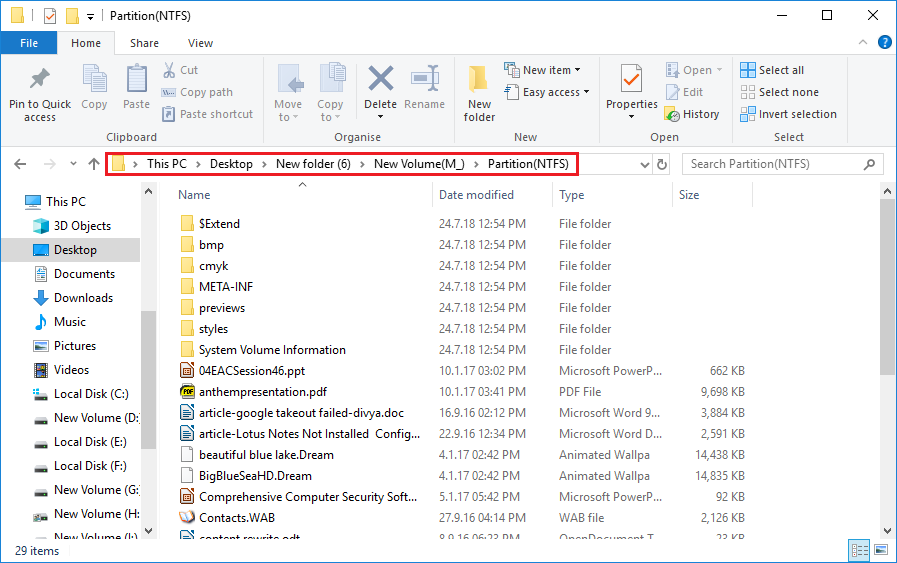The image size is (897, 563).
Task: Click the Copy clipboard icon
Action: coord(94,78)
